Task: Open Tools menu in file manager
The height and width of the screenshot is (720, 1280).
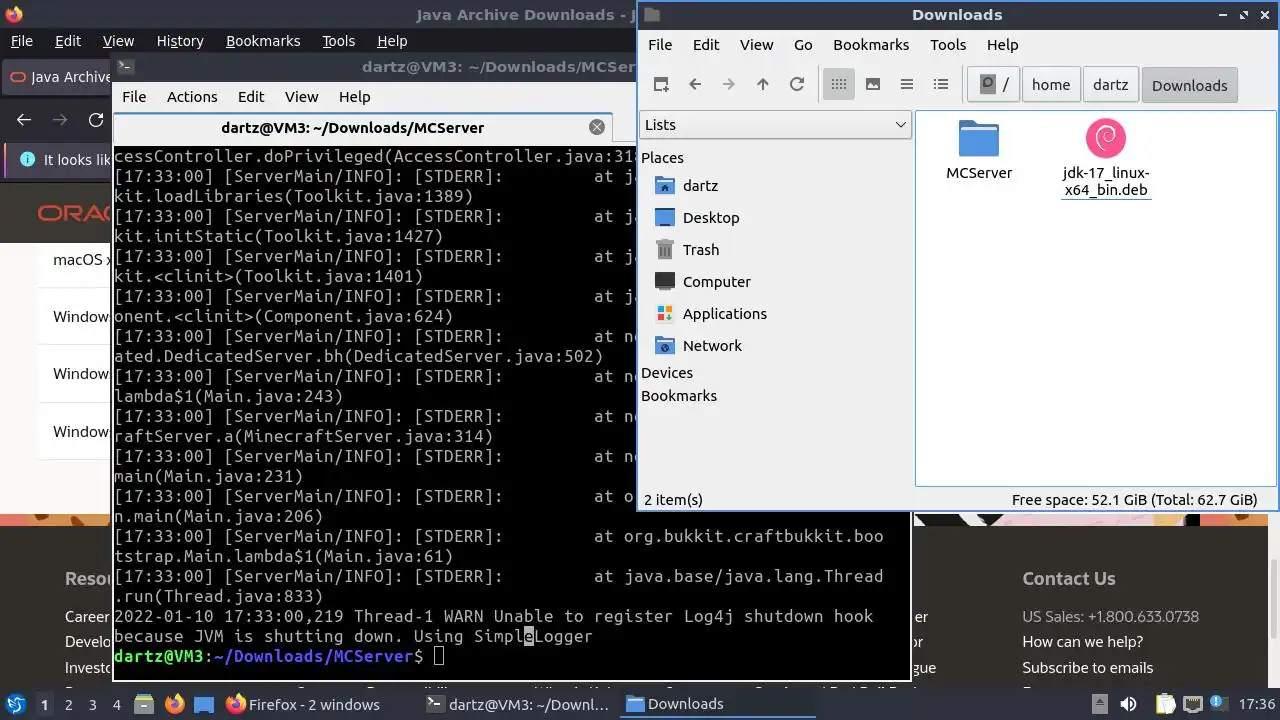Action: 948,45
